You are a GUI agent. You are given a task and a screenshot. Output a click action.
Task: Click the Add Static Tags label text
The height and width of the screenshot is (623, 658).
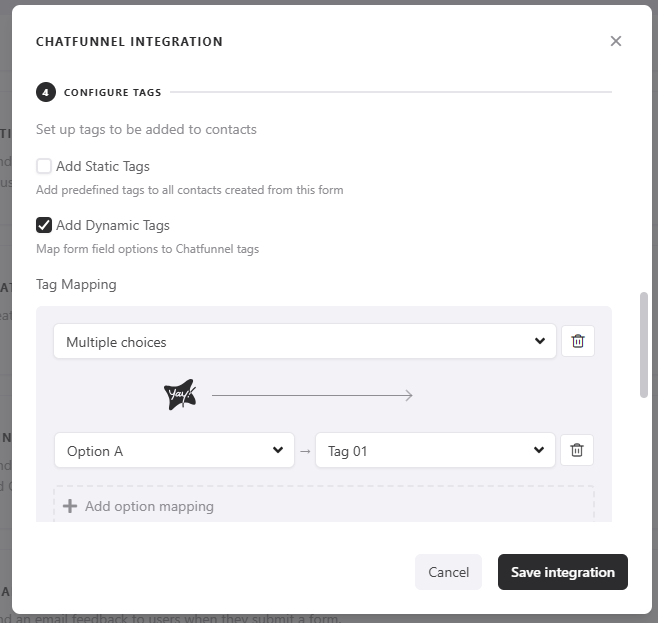point(103,166)
